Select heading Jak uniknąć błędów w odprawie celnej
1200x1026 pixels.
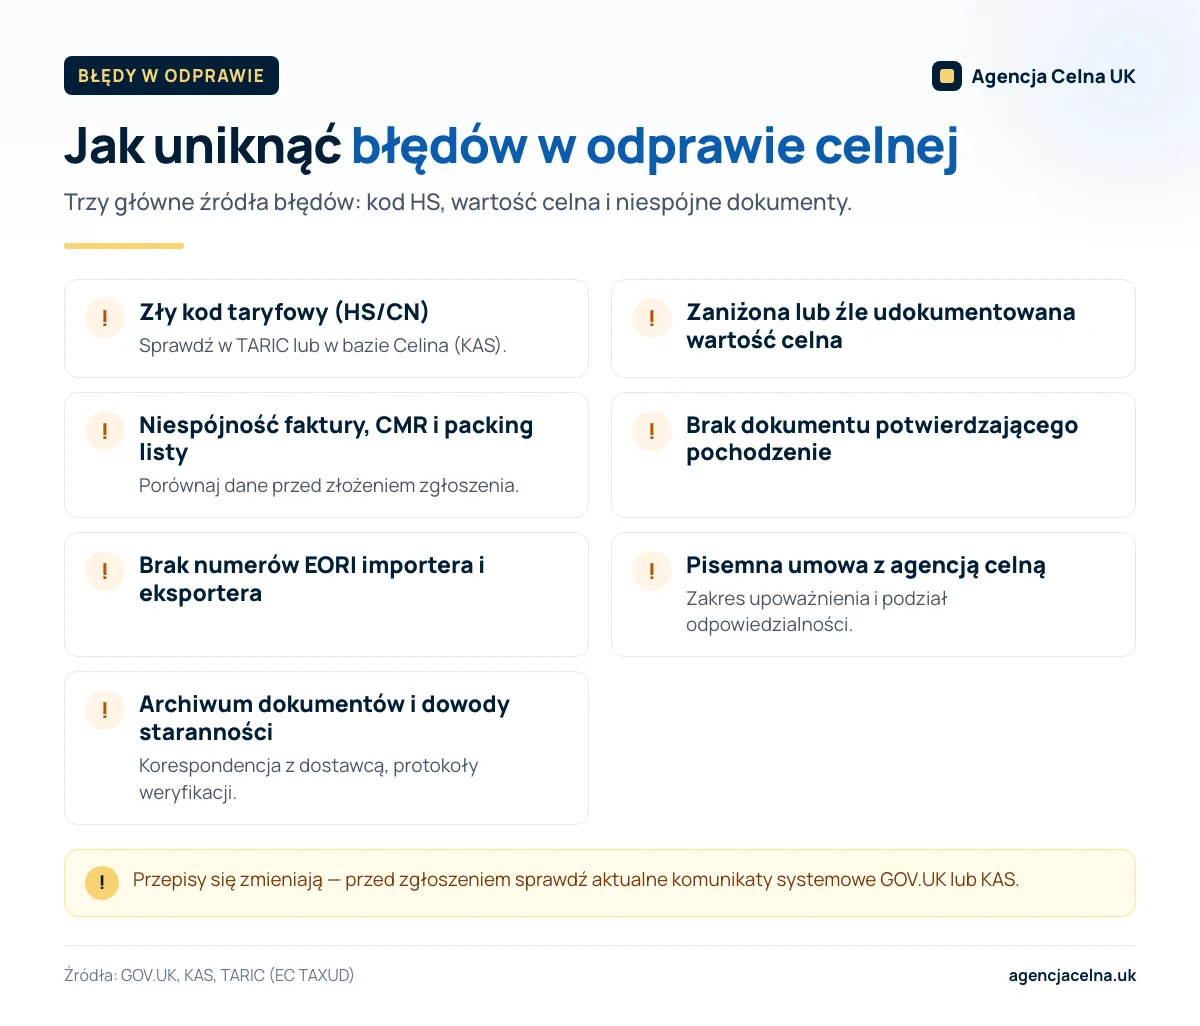pos(511,146)
